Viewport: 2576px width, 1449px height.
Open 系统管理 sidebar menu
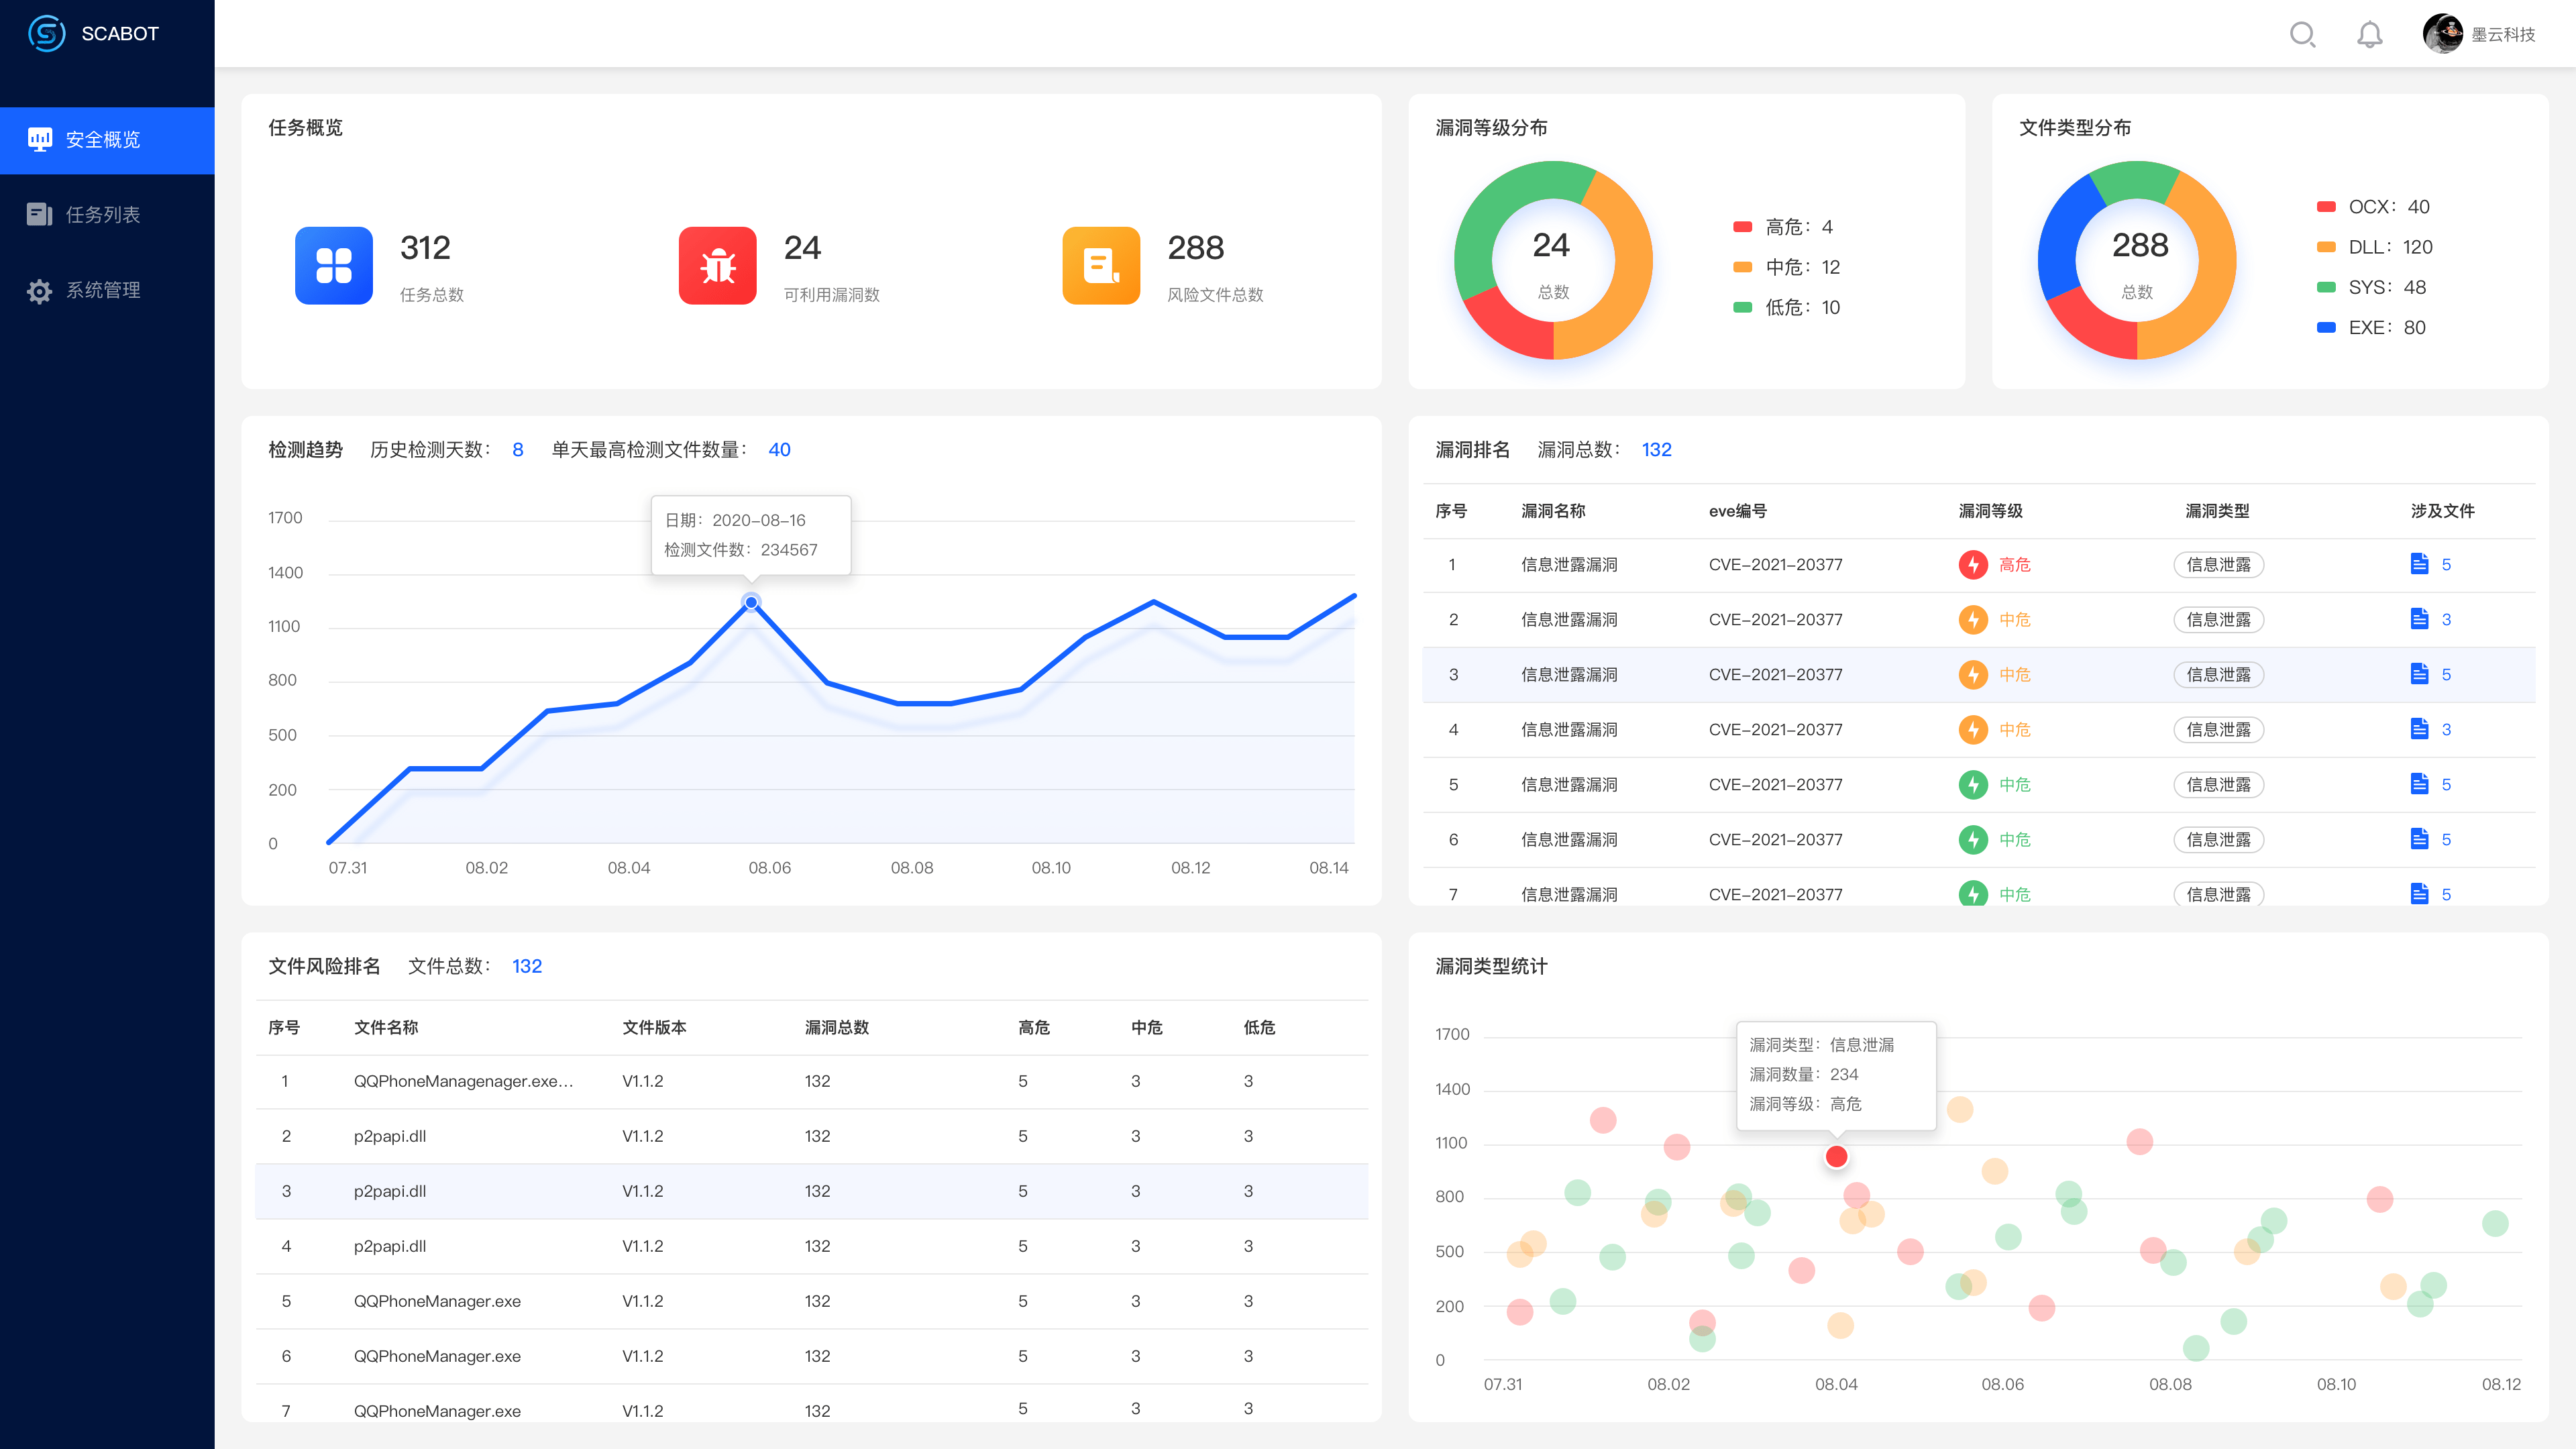coord(104,290)
